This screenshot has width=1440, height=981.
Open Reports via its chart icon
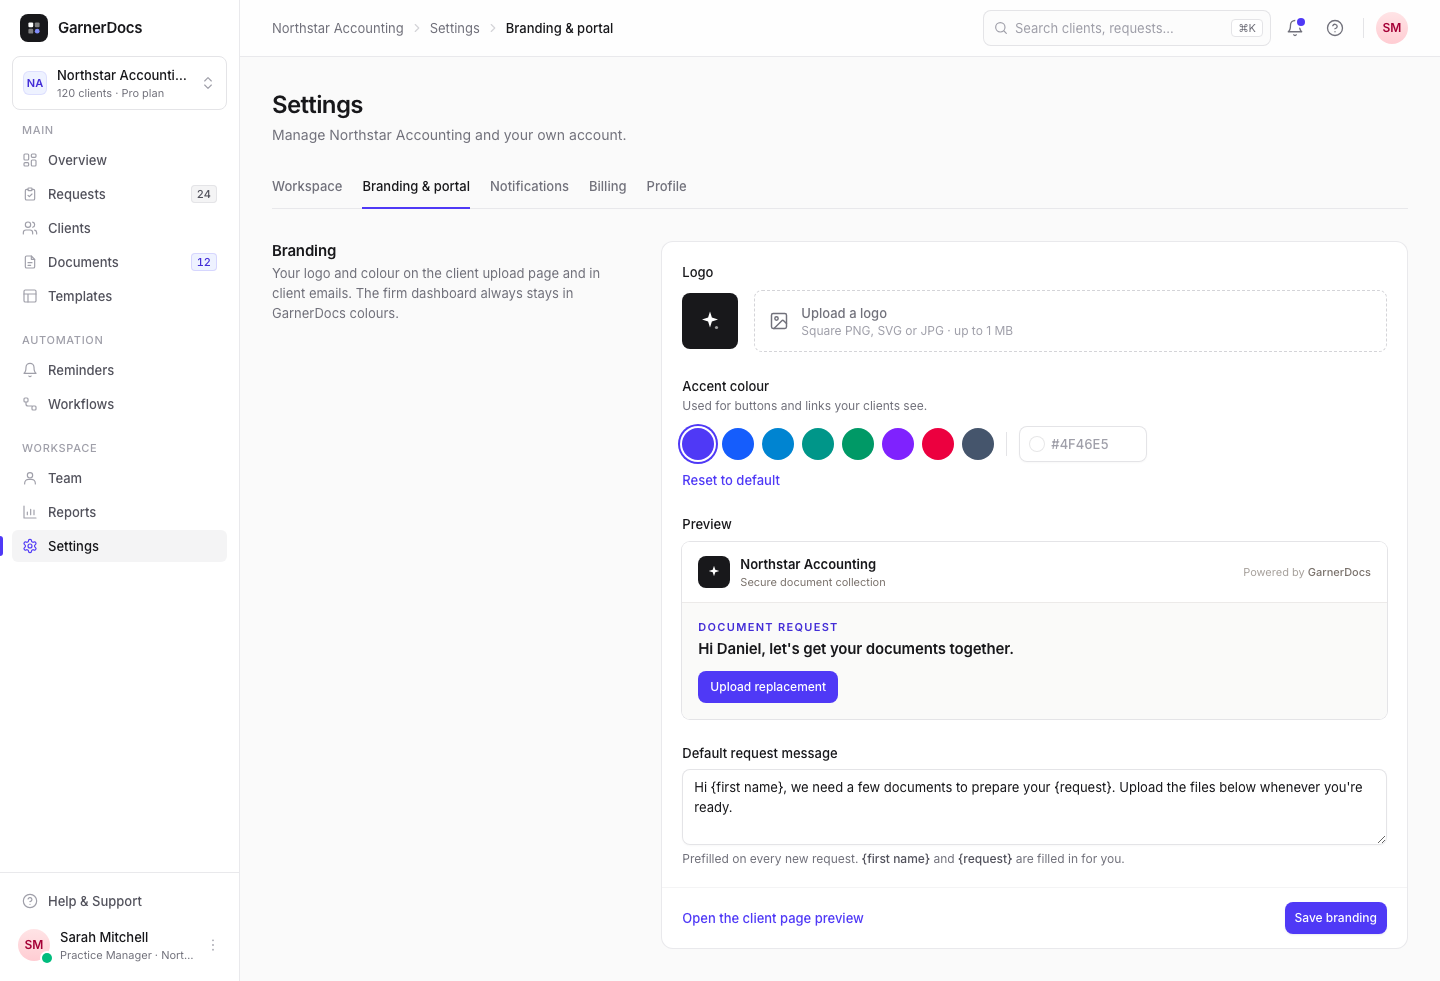coord(30,512)
